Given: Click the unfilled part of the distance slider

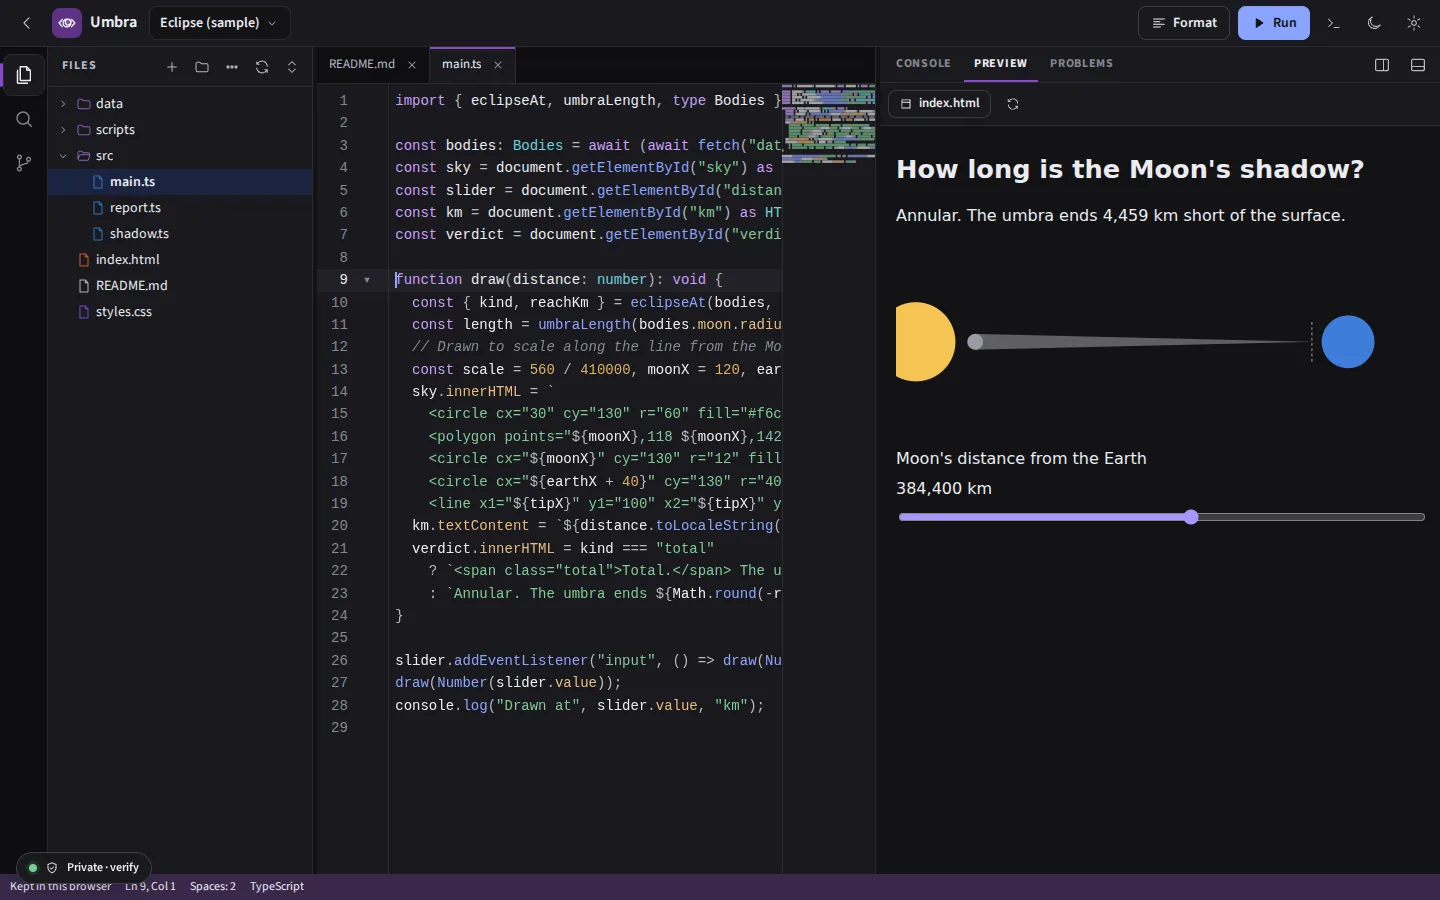Looking at the screenshot, I should coord(1311,517).
